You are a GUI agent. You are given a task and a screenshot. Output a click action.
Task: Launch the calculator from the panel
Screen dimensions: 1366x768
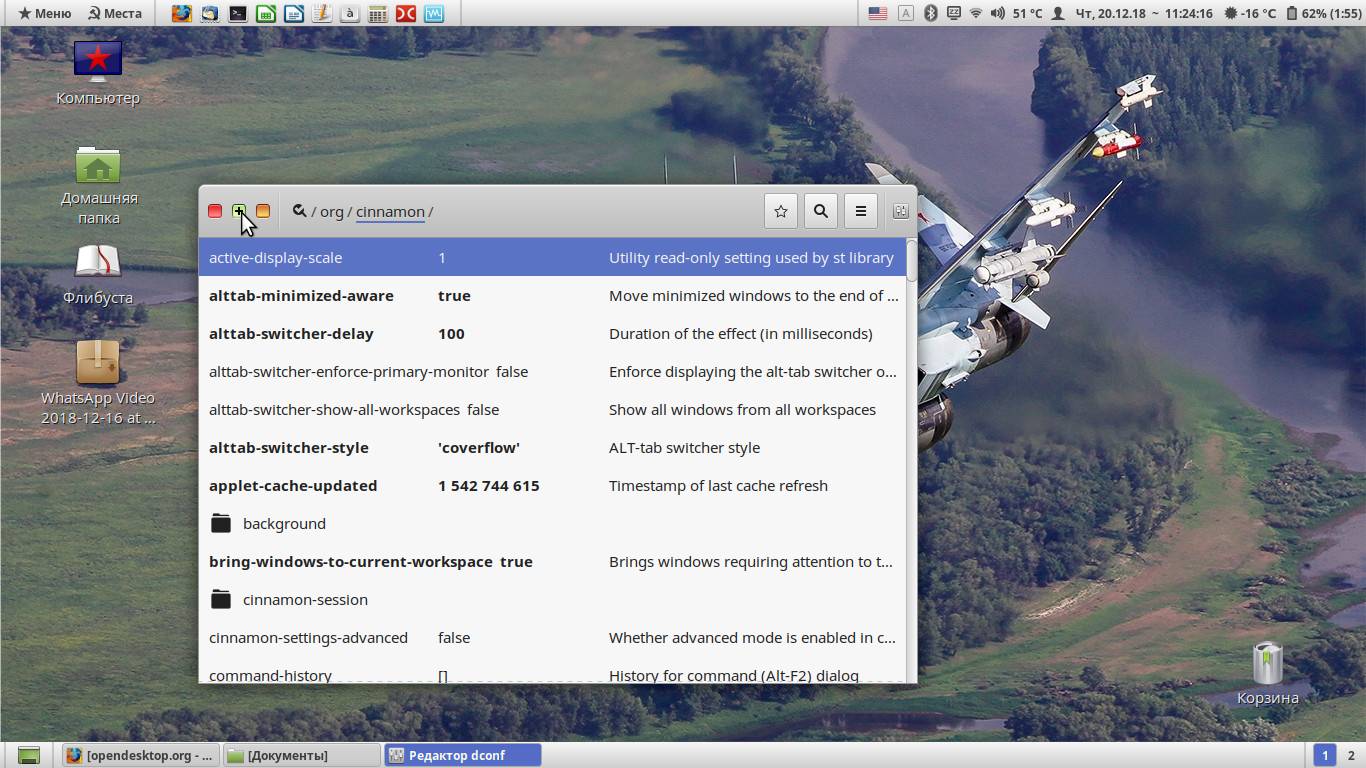(377, 13)
